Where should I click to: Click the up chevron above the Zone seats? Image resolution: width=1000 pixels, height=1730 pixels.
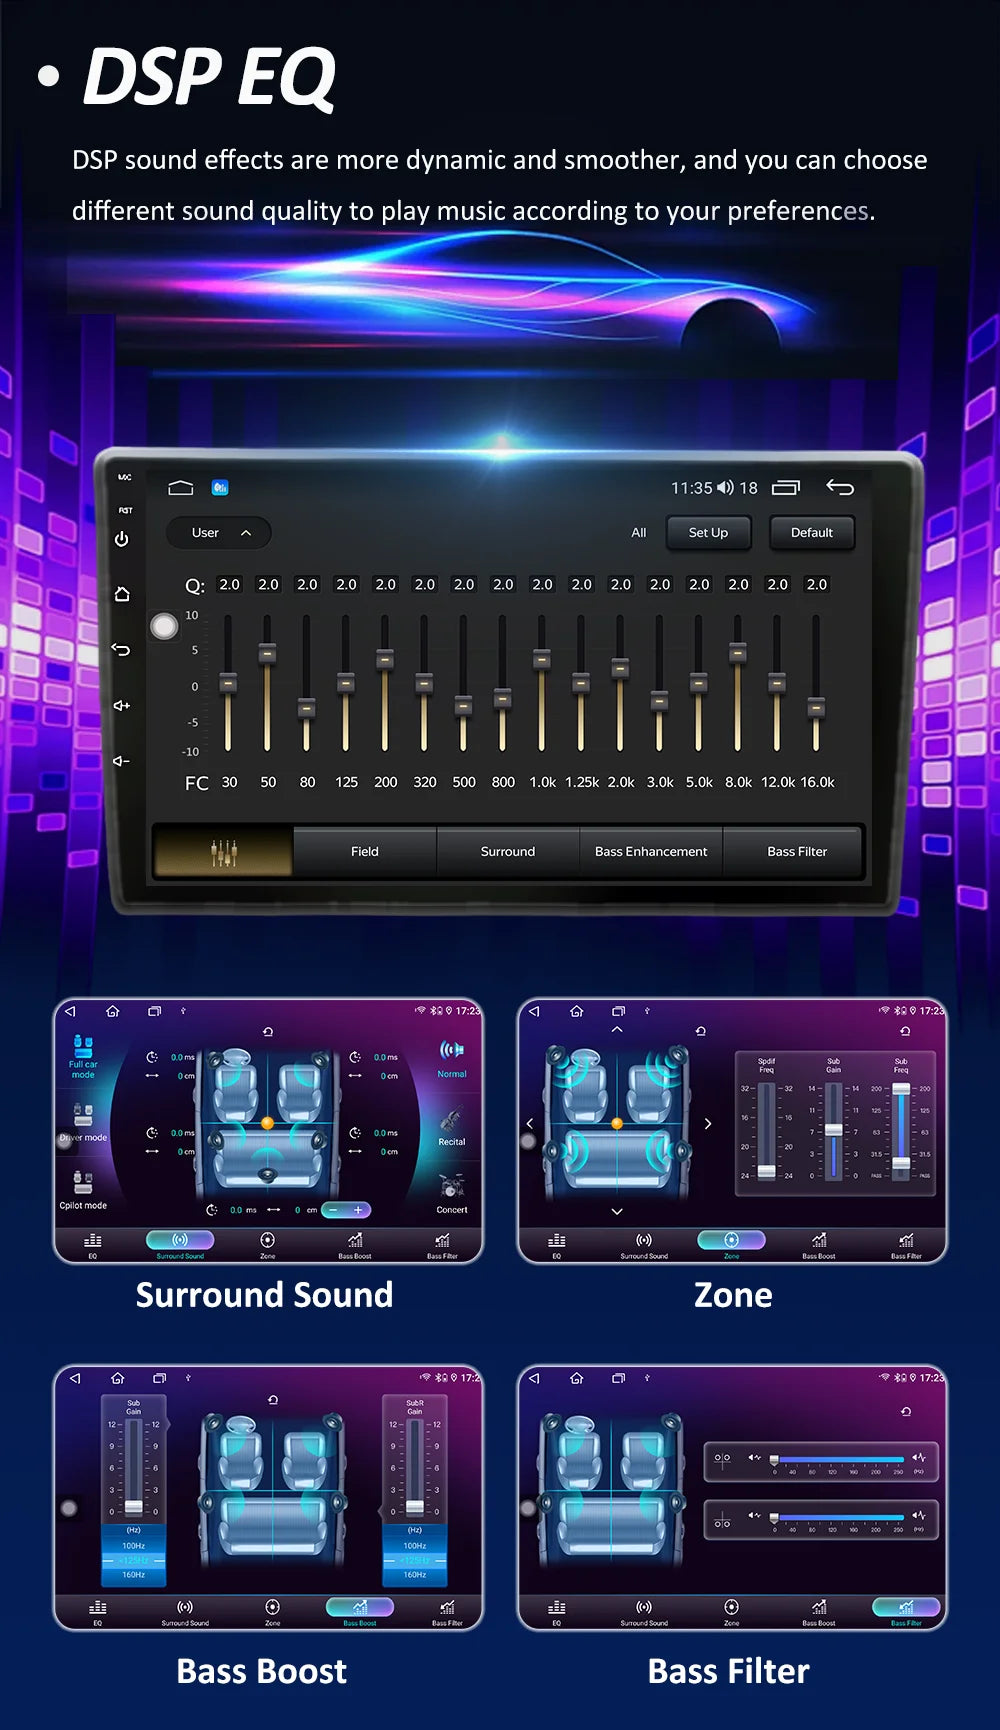coord(617,1029)
